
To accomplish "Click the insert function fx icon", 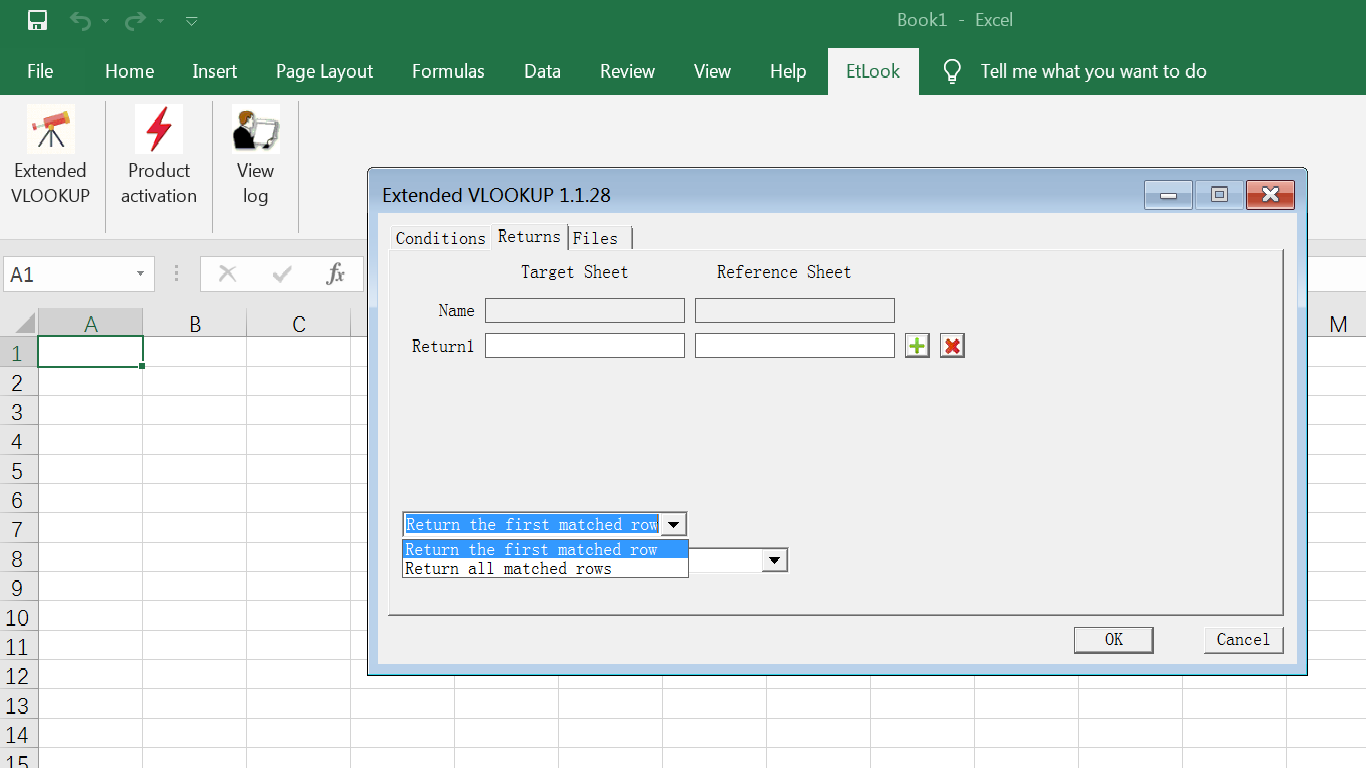I will click(336, 274).
